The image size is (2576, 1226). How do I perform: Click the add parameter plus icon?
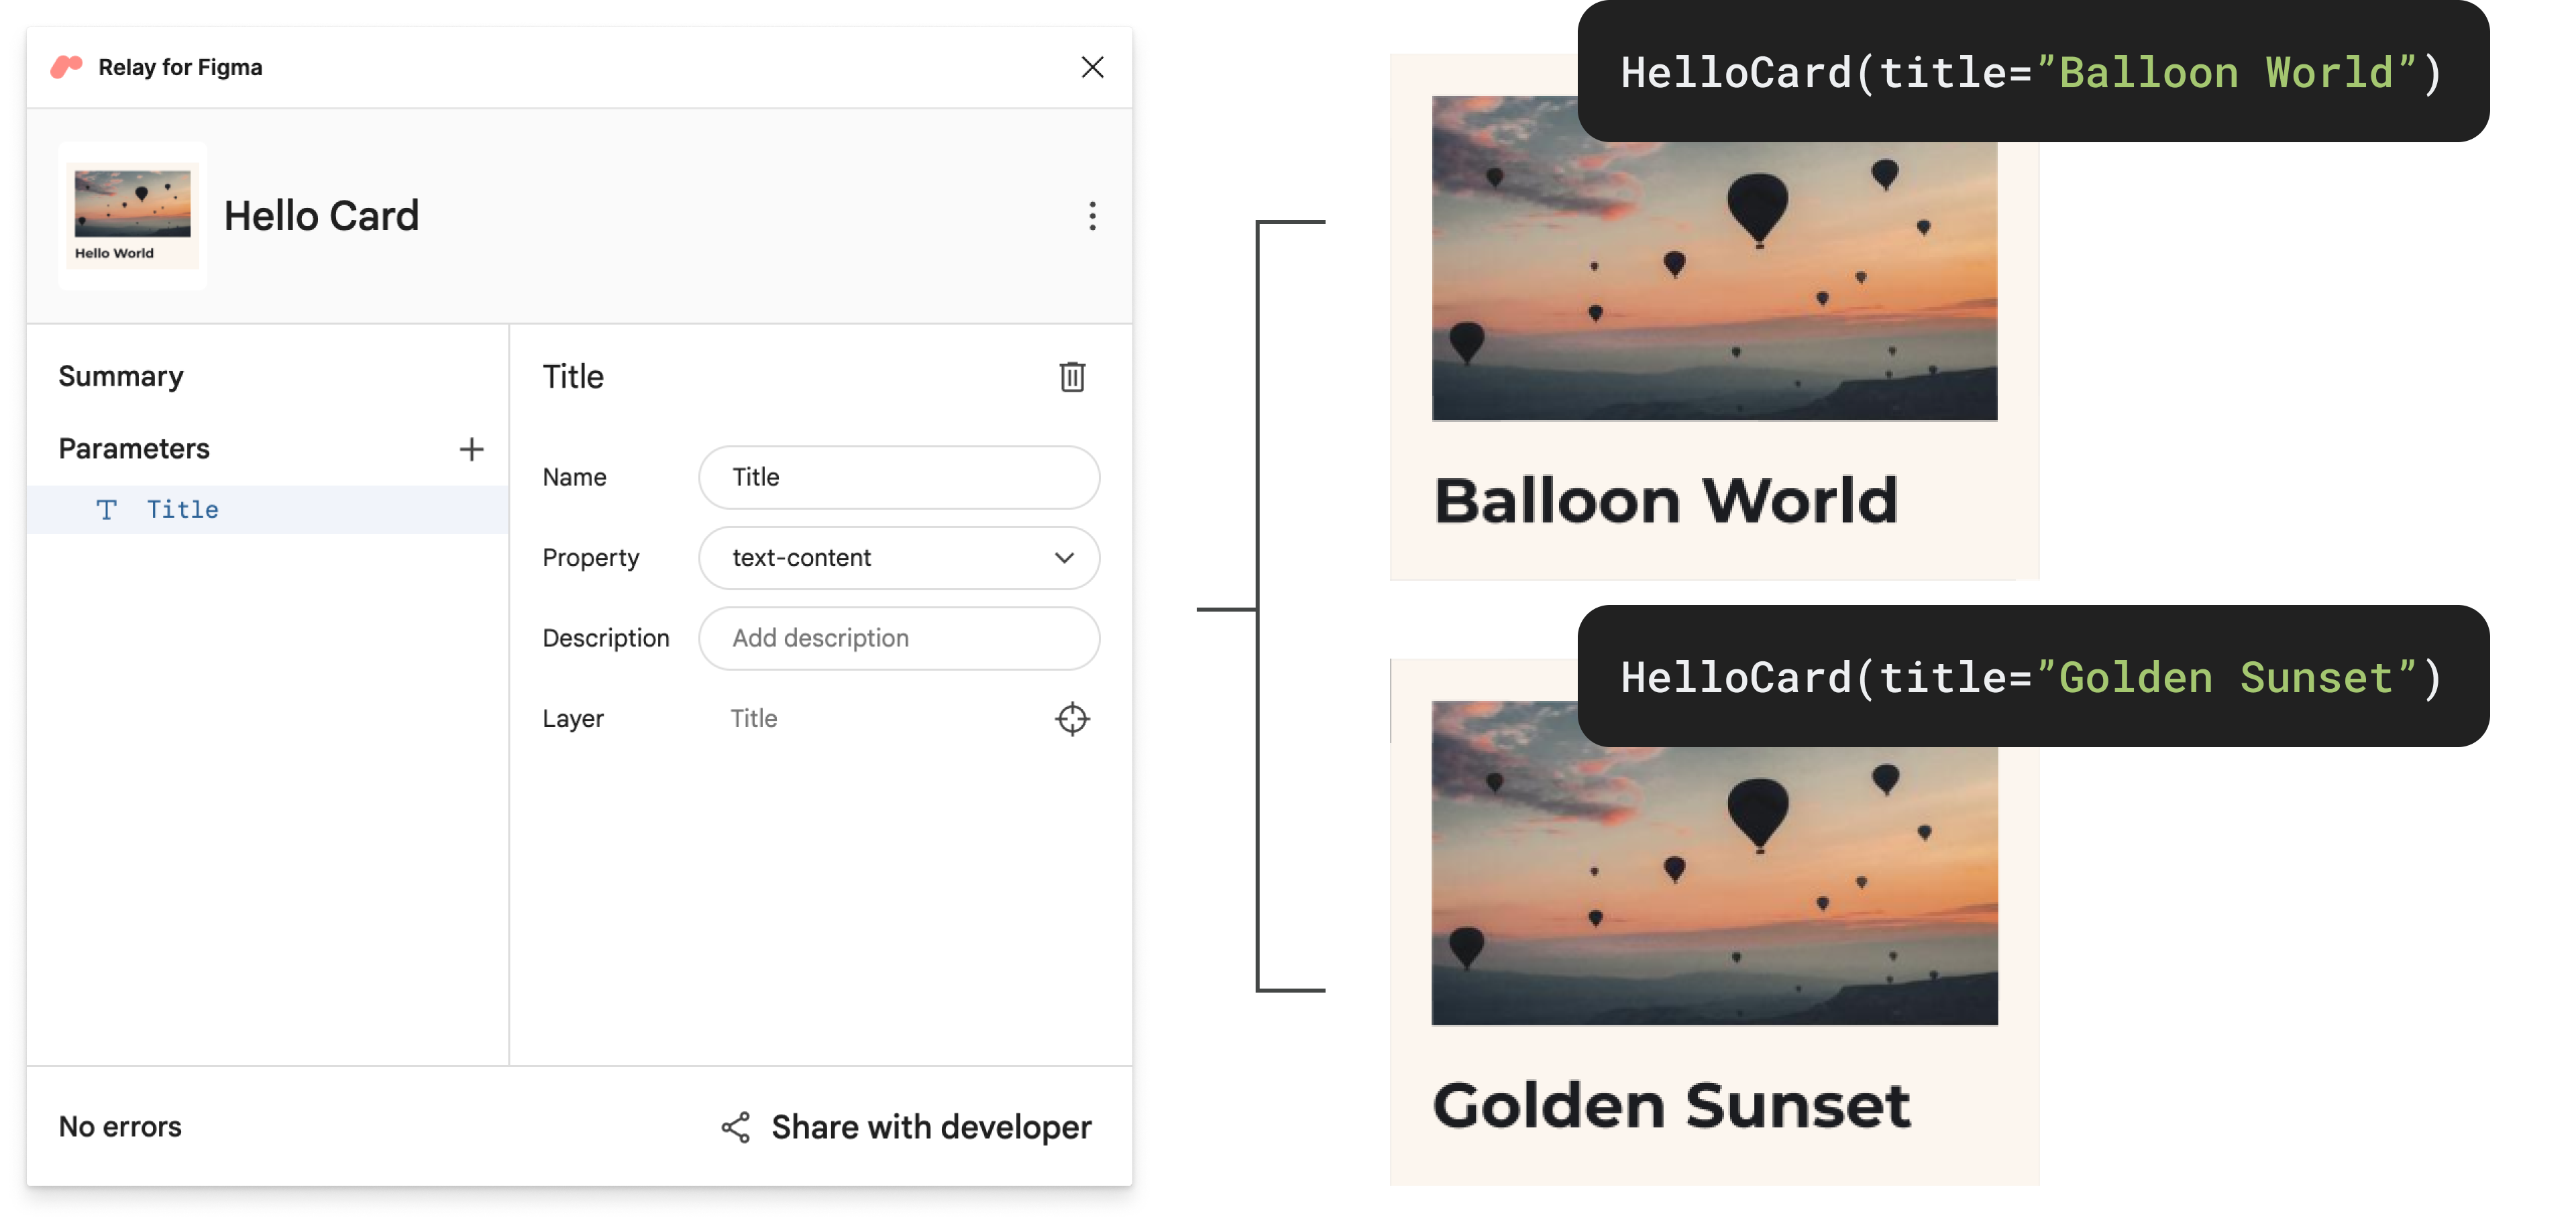470,447
